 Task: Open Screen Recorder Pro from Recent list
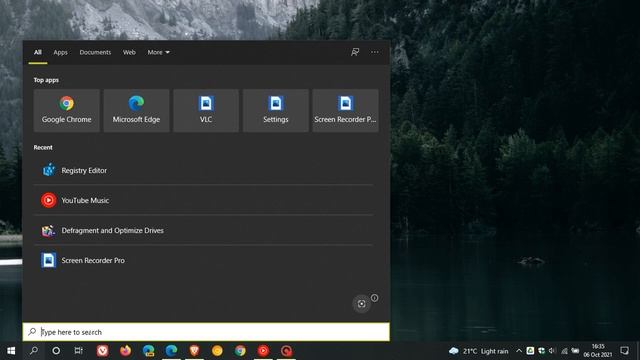tap(203, 260)
